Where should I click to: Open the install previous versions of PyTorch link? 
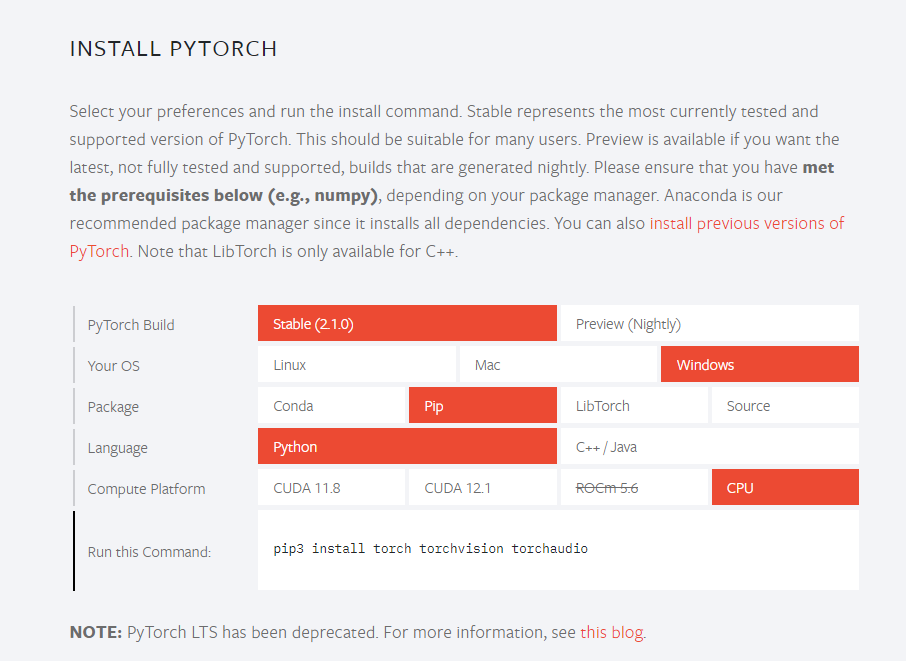746,223
